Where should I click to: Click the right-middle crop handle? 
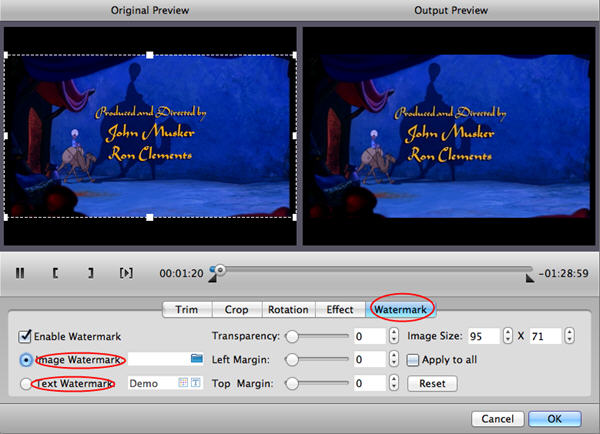pyautogui.click(x=295, y=136)
